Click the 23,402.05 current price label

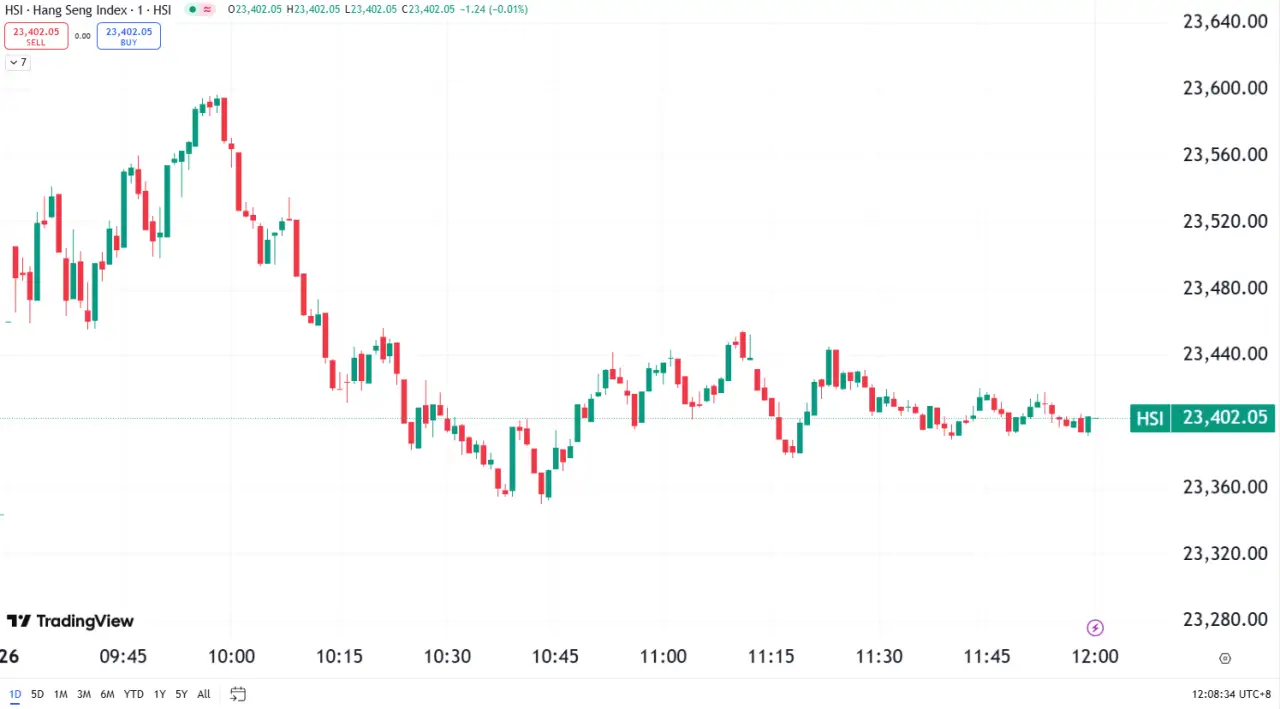tap(1224, 418)
